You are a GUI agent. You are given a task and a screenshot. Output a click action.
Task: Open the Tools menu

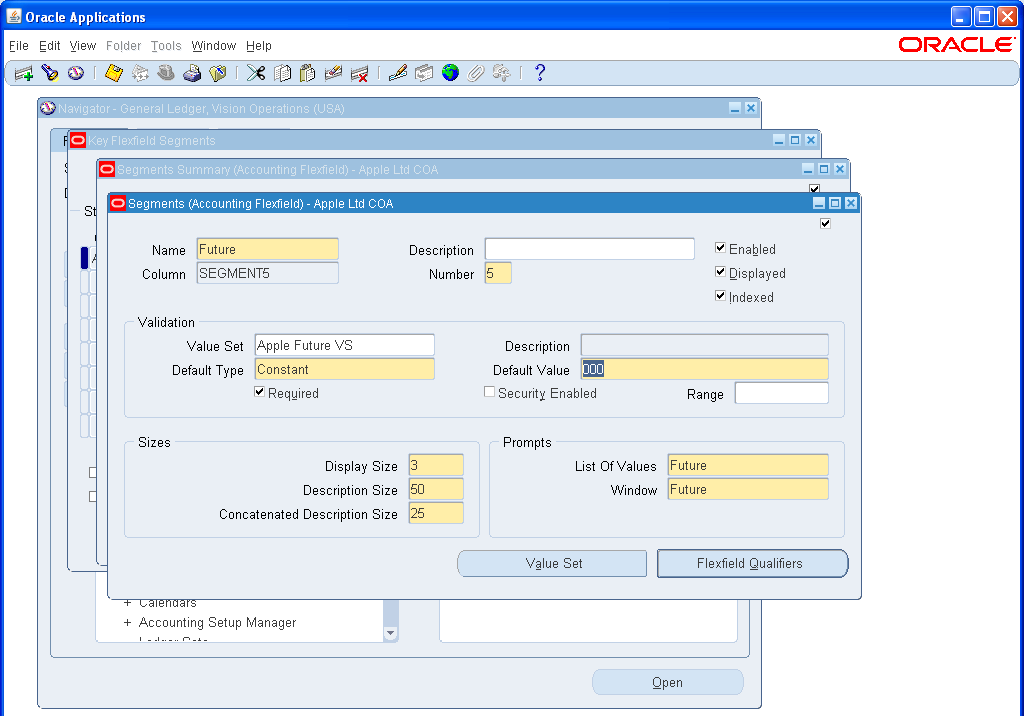pyautogui.click(x=166, y=45)
